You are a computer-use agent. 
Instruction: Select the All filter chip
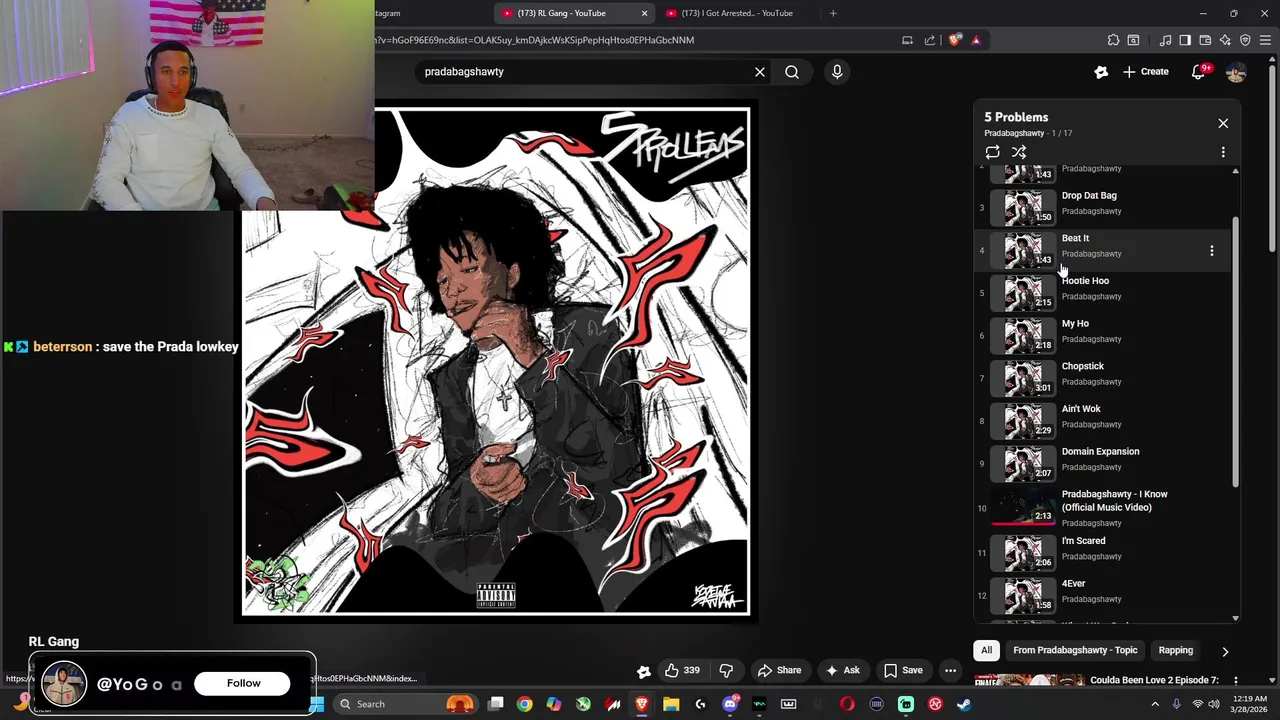[x=986, y=650]
